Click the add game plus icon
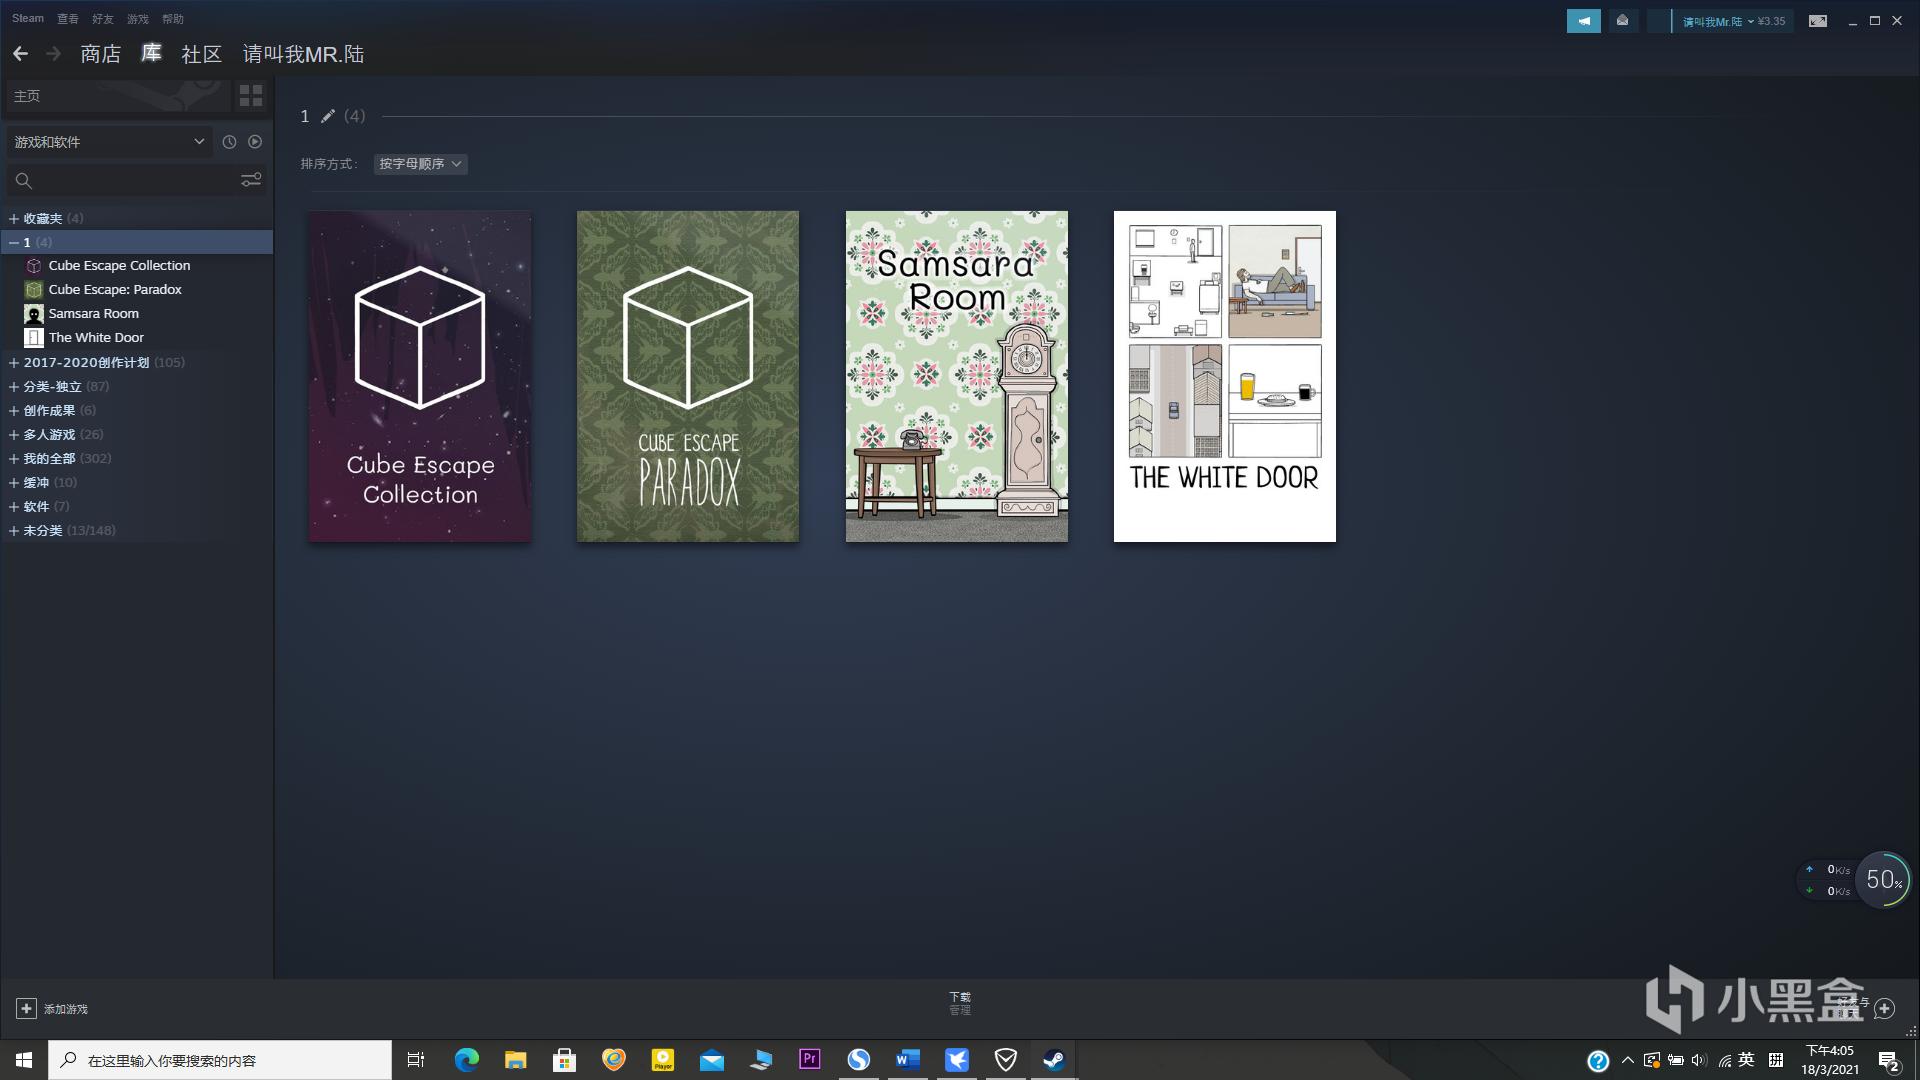This screenshot has height=1080, width=1920. pos(26,1008)
